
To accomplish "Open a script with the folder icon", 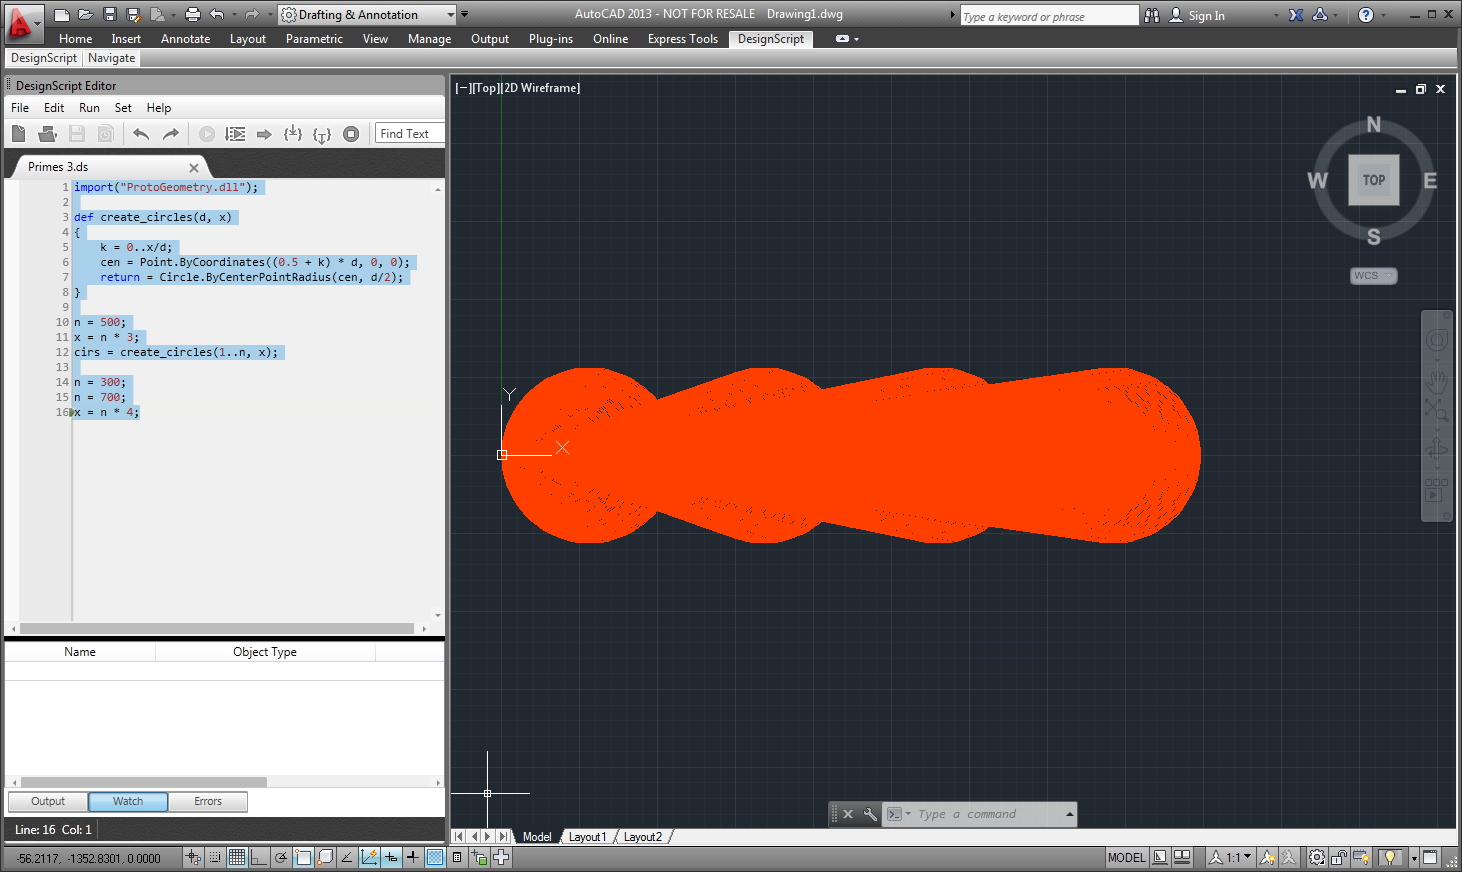I will coord(47,134).
